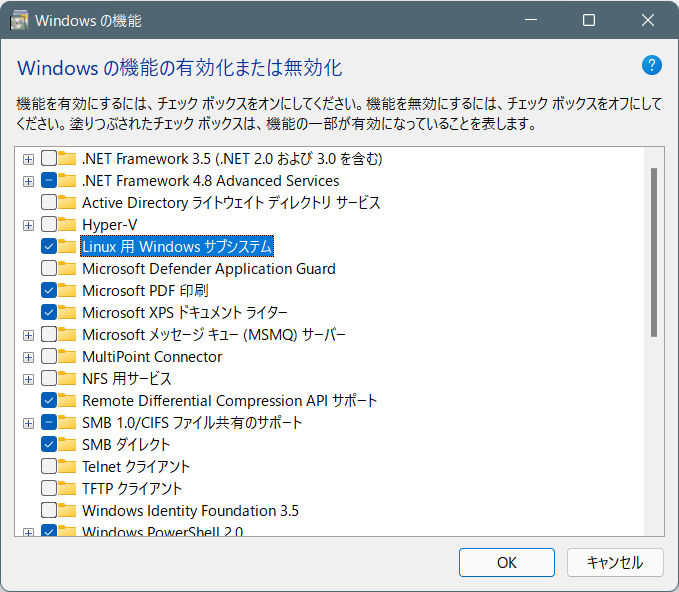This screenshot has height=592, width=679.
Task: Close the Windows の機能 dialog
Action: point(648,20)
